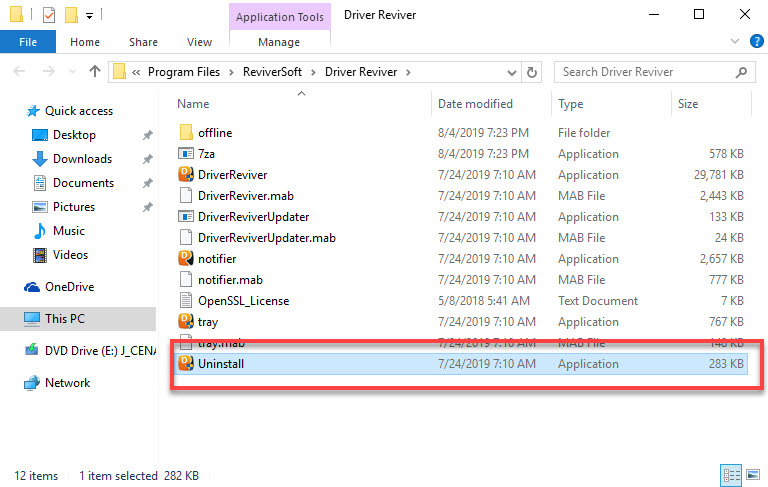
Task: Unpin Downloads using its pin icon
Action: pos(147,159)
